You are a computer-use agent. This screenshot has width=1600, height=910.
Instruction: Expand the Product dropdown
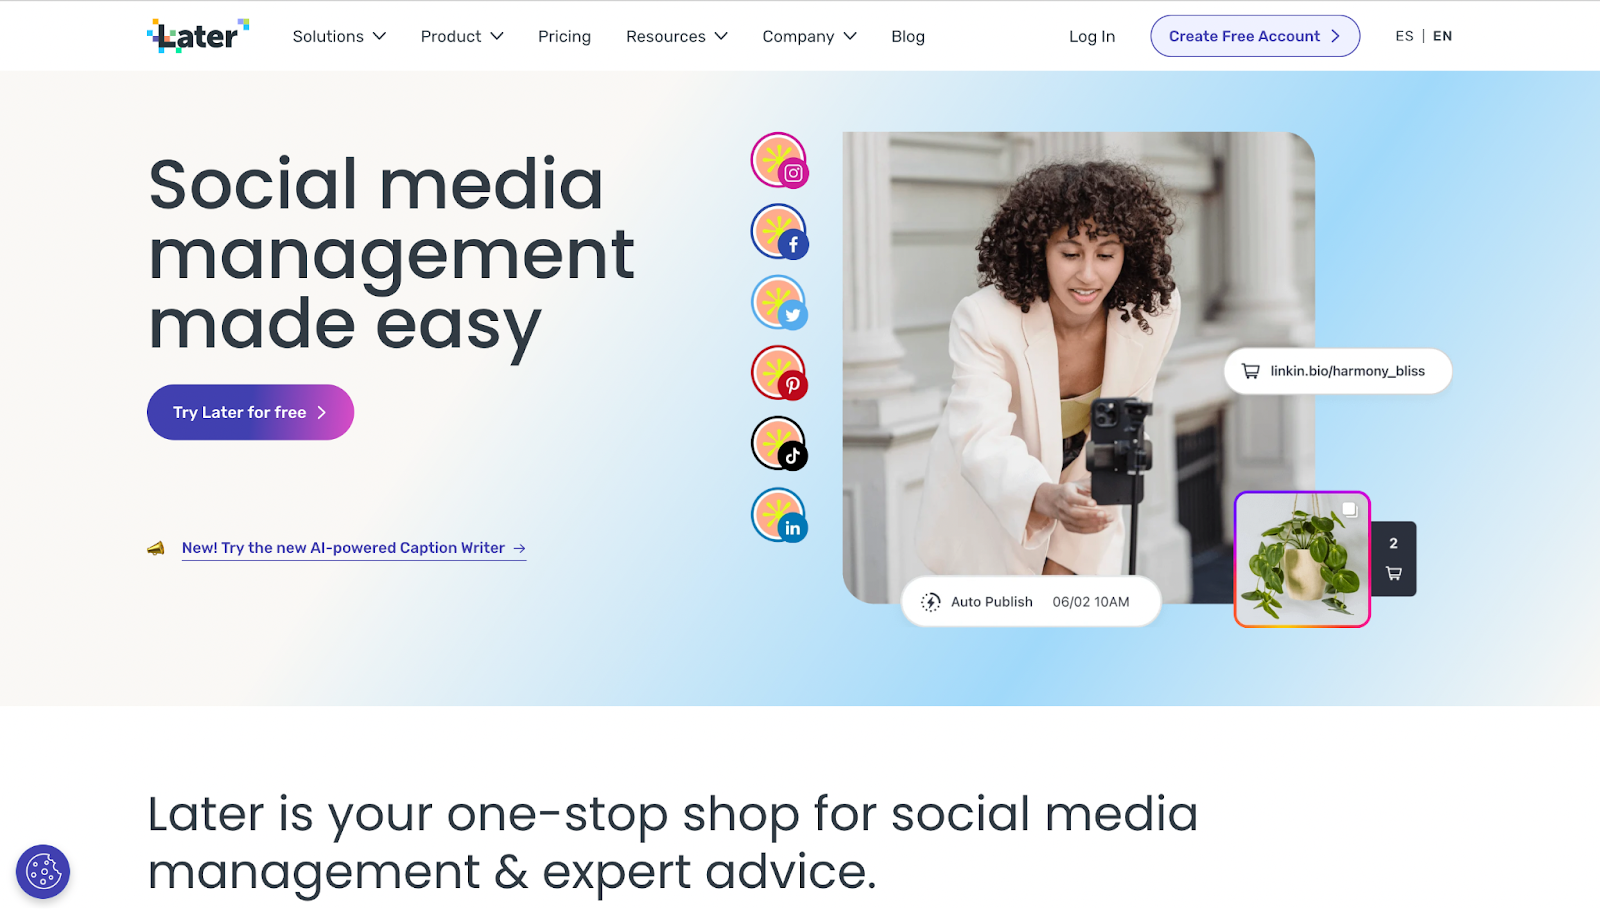462,36
